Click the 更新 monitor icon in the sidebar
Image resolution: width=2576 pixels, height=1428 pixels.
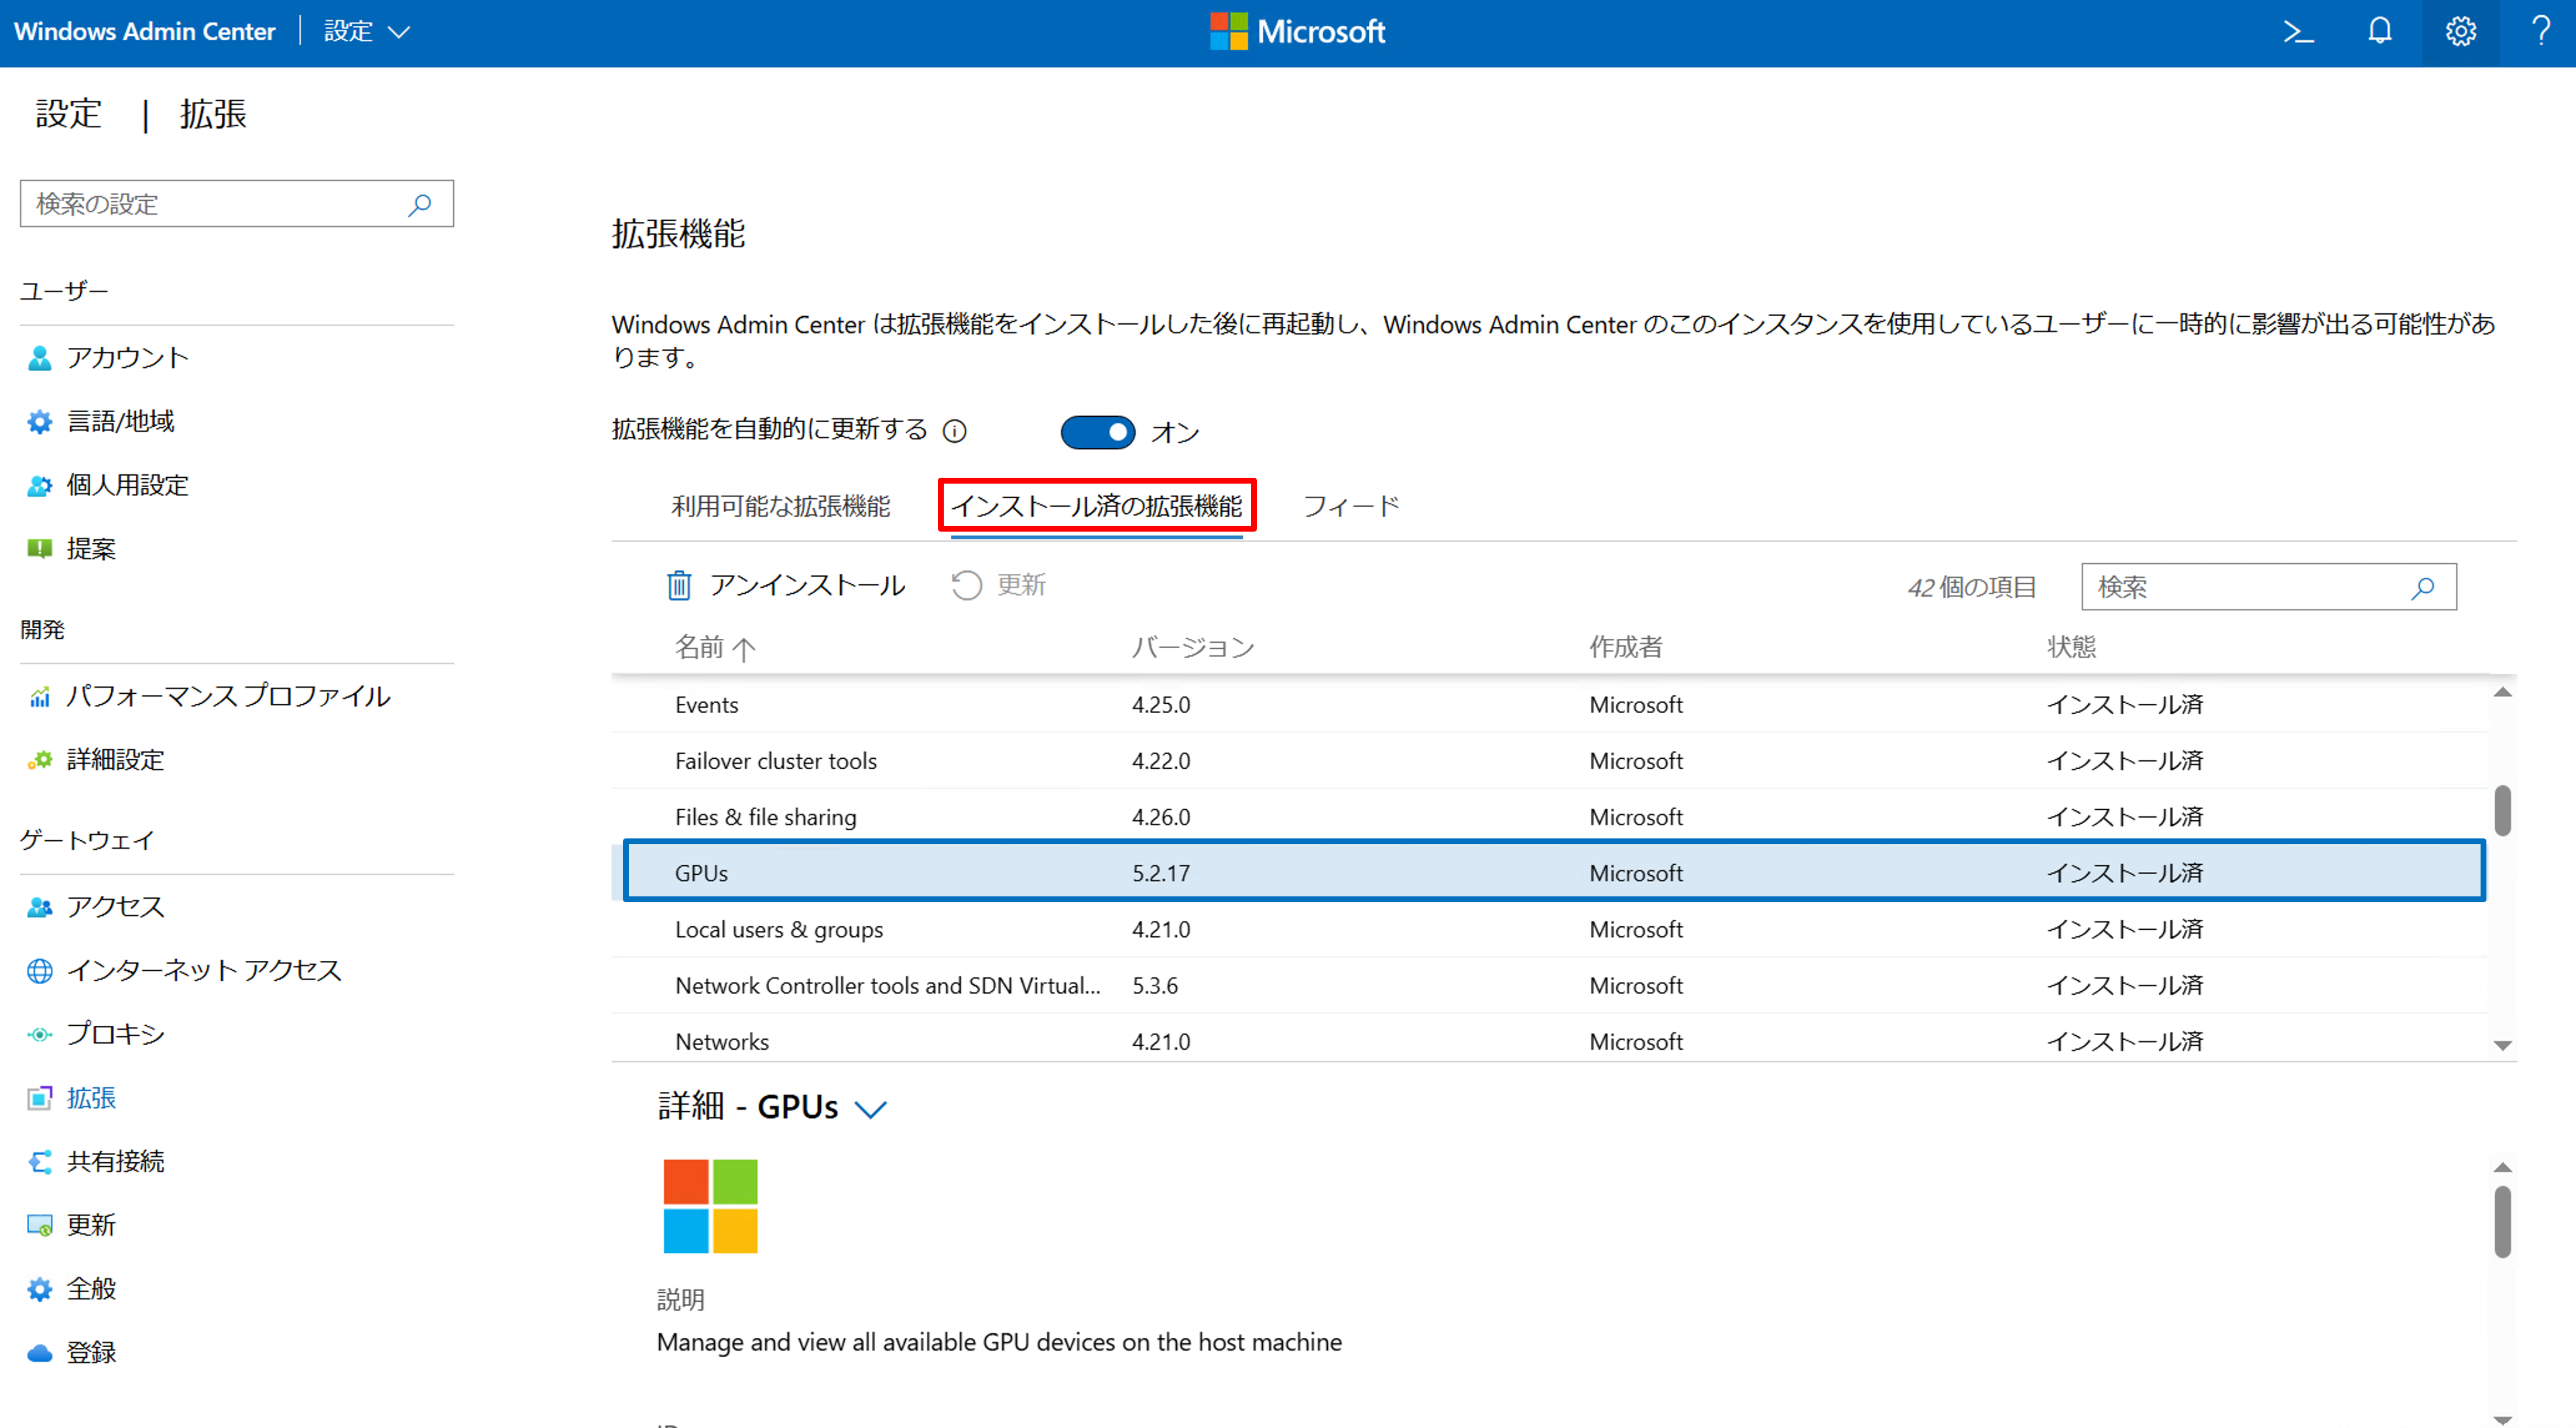39,1225
